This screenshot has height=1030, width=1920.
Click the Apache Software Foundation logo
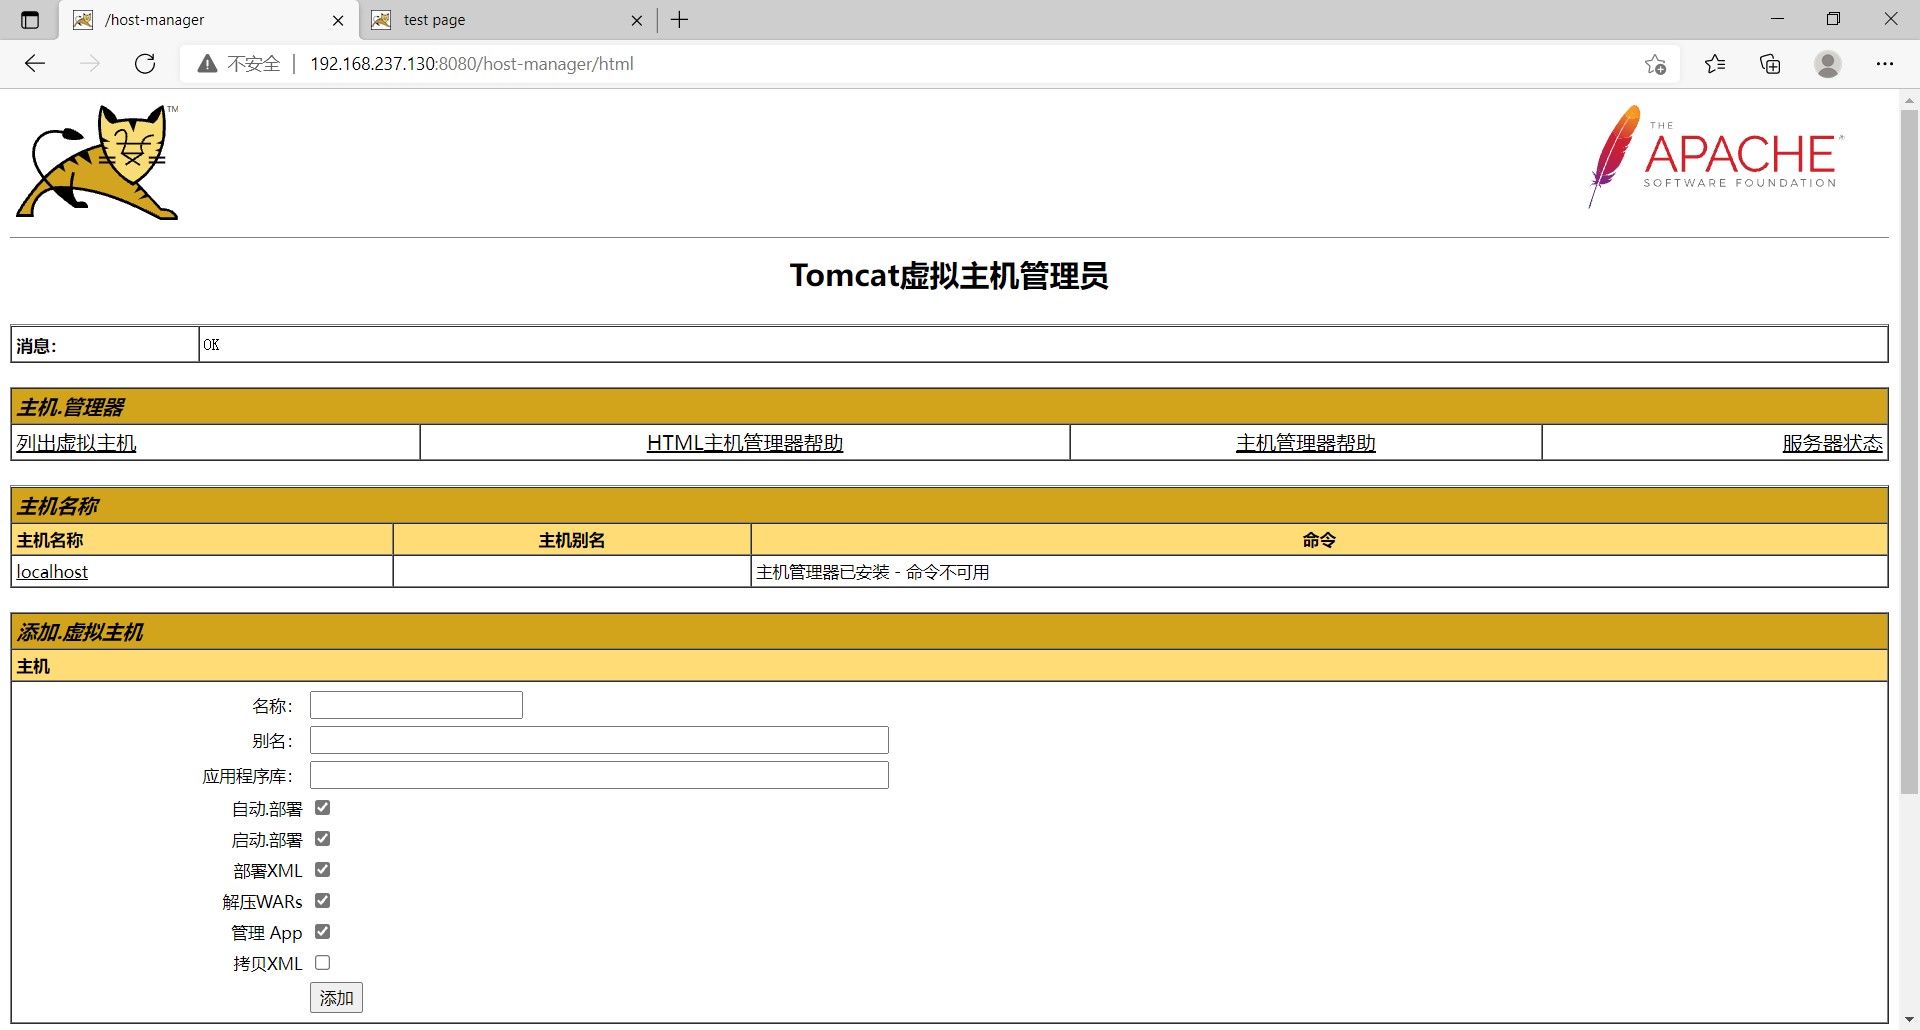pos(1715,157)
